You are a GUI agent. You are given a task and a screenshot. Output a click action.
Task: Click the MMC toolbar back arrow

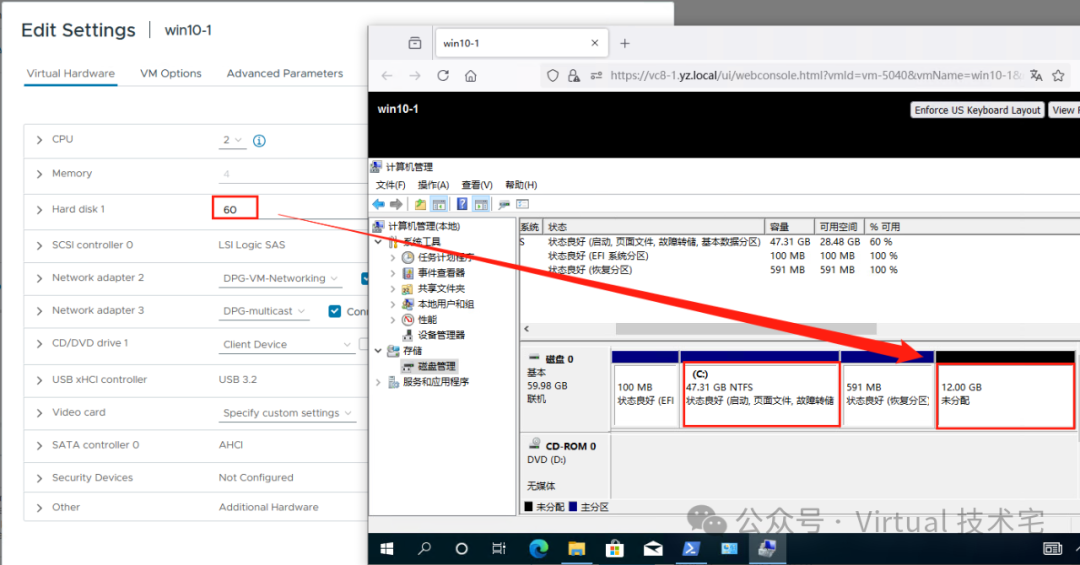tap(378, 204)
